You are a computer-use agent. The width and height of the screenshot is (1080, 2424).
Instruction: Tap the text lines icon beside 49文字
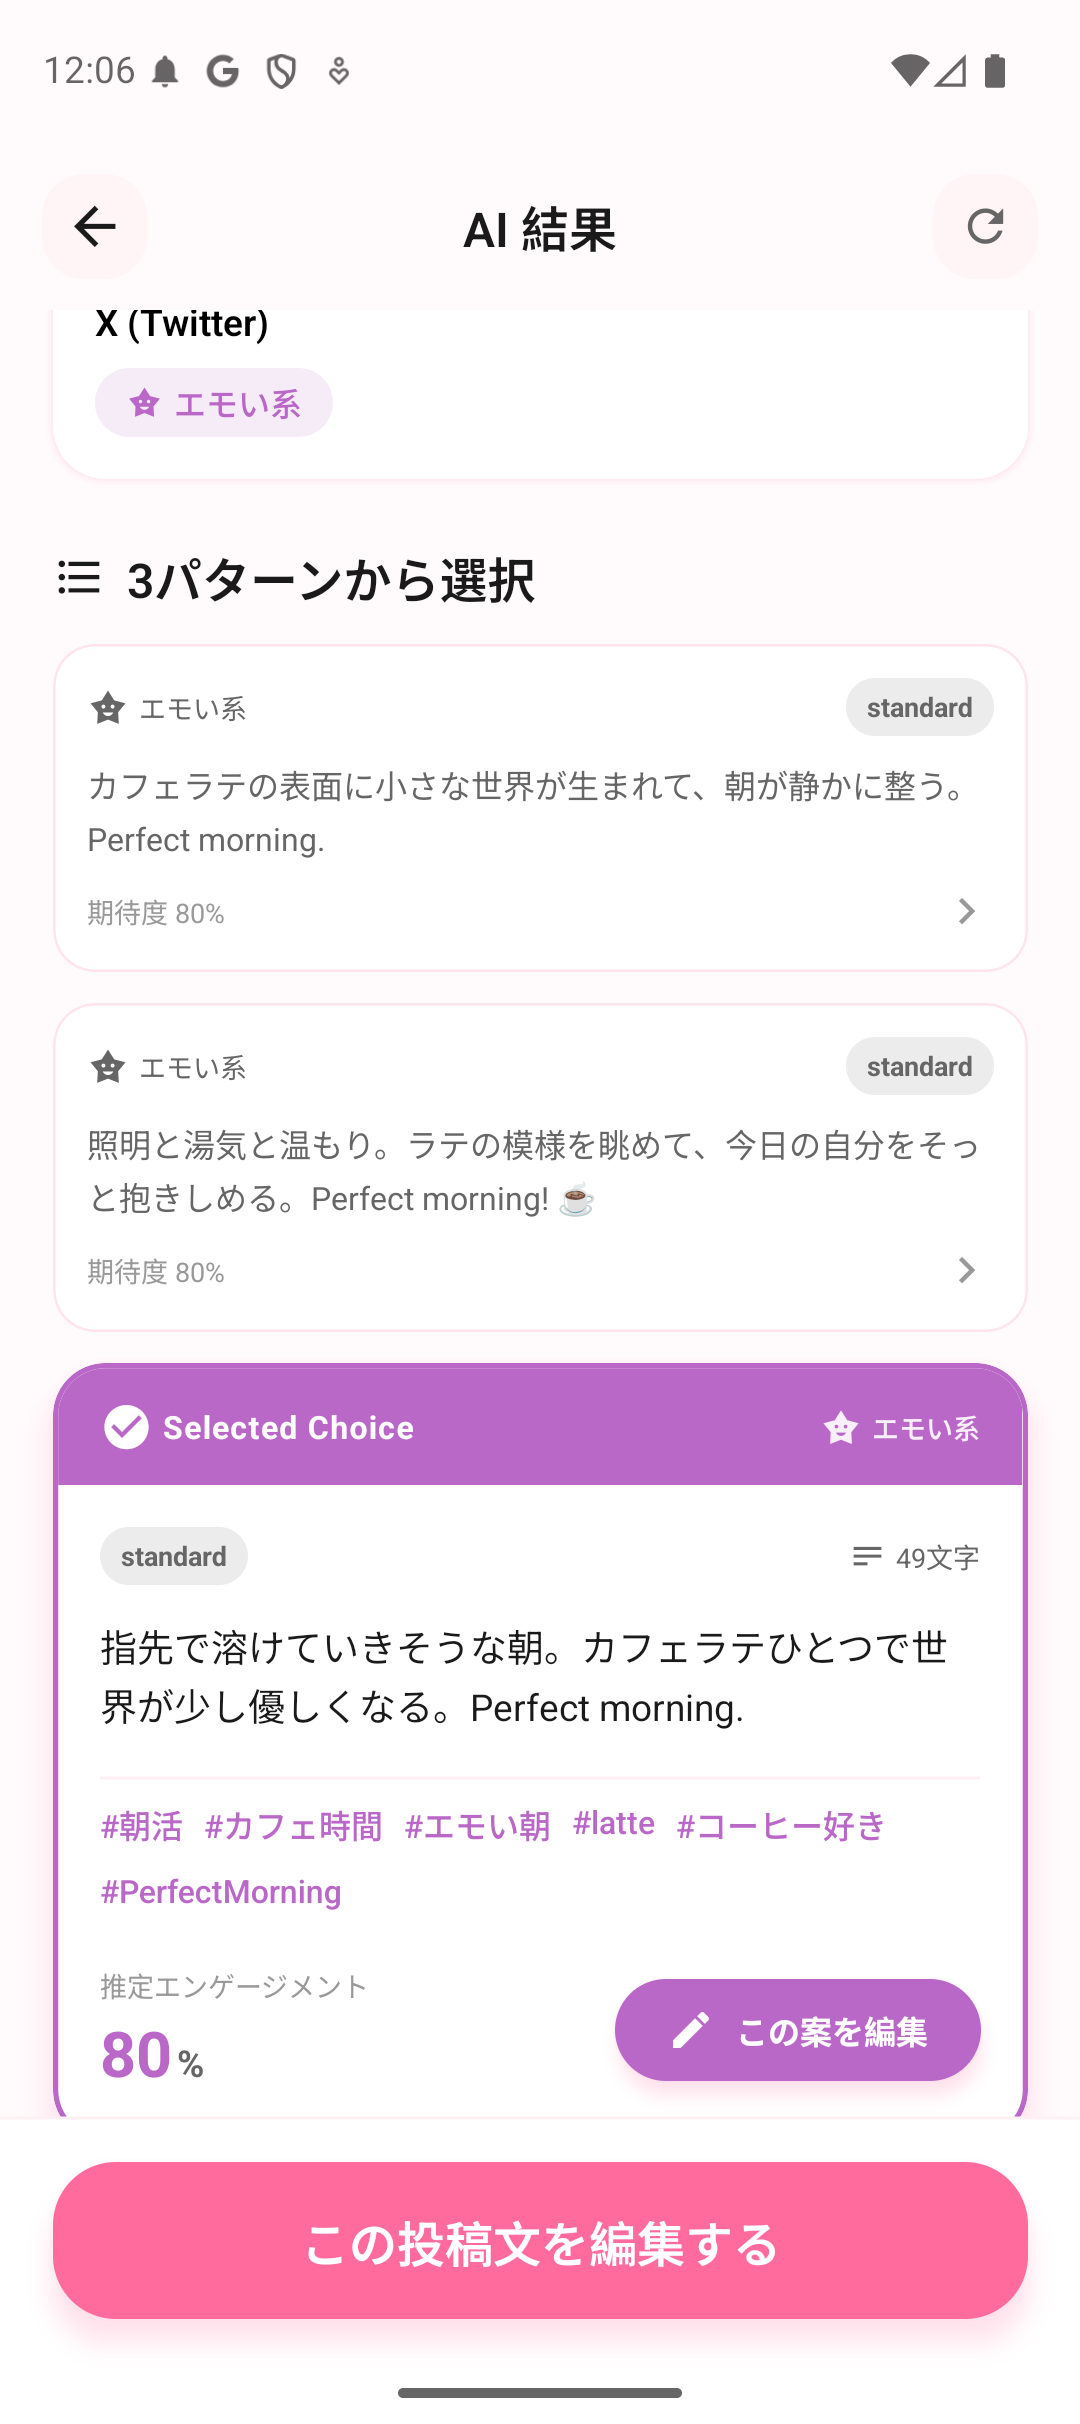(x=867, y=1557)
